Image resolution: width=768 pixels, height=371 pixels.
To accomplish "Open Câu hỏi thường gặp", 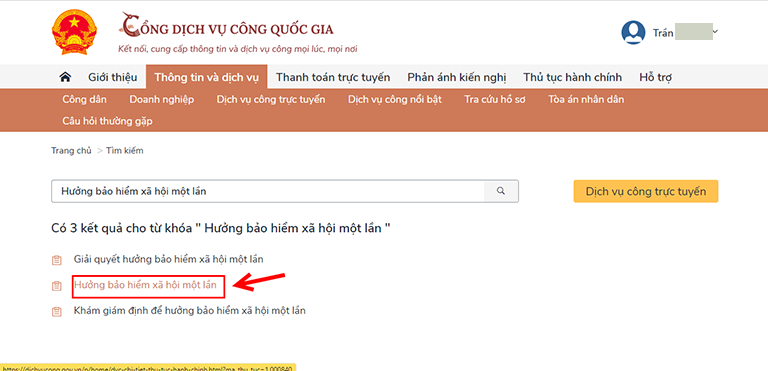I will click(107, 121).
